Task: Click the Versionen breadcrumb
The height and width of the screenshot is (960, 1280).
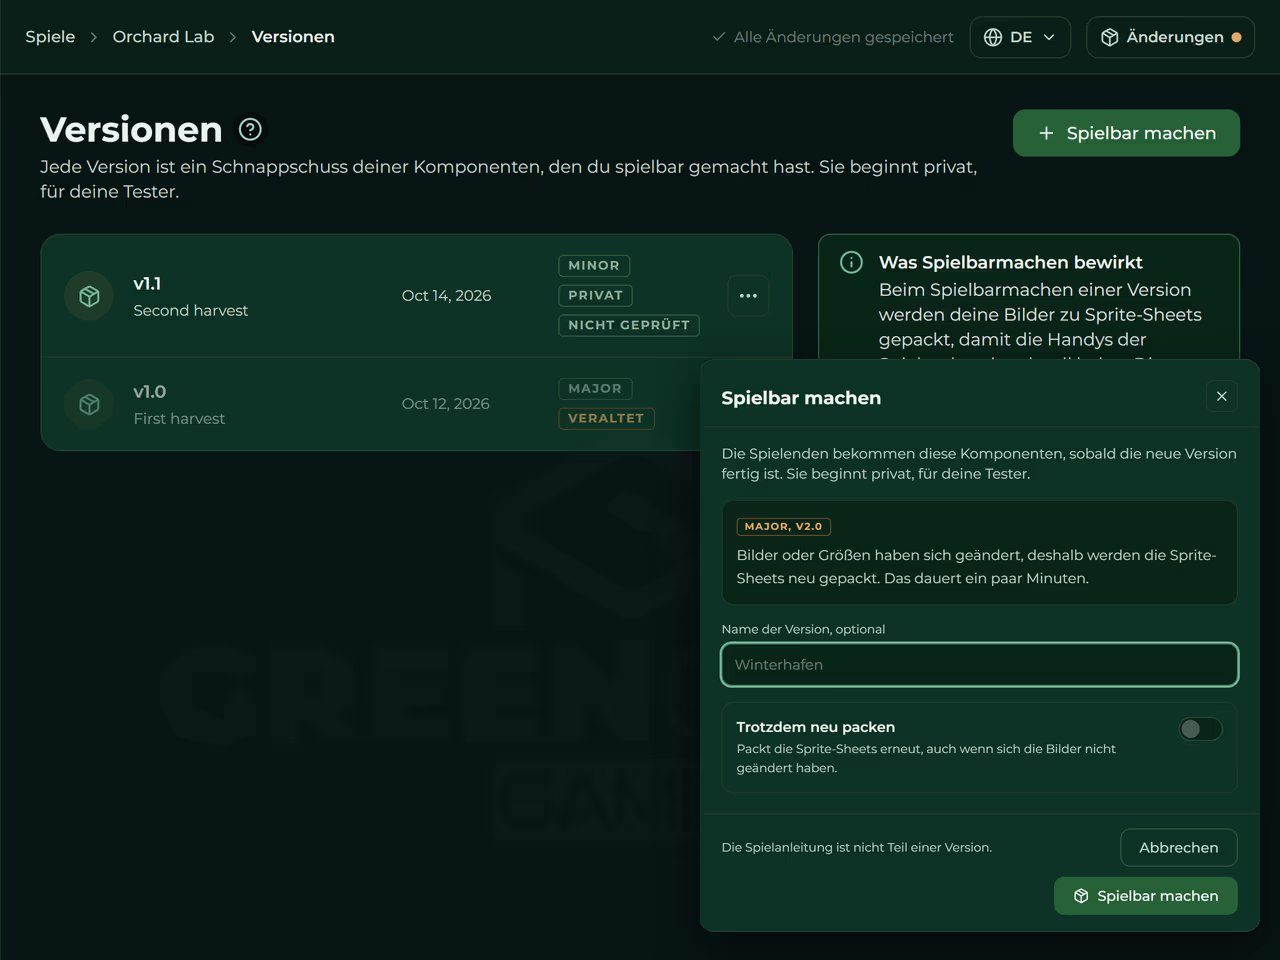Action: [x=293, y=37]
